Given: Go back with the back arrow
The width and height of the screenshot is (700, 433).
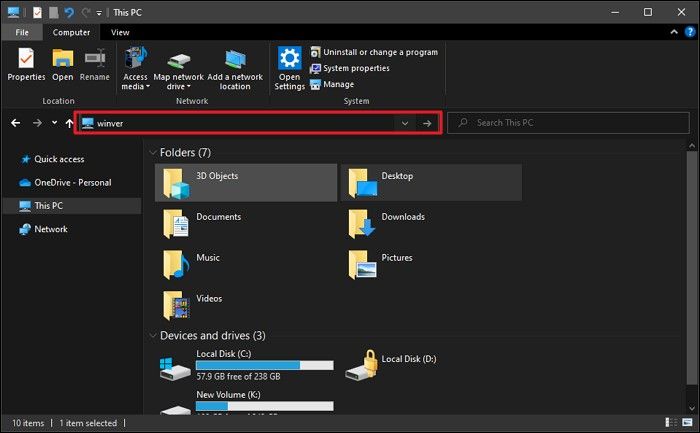Looking at the screenshot, I should (x=16, y=123).
